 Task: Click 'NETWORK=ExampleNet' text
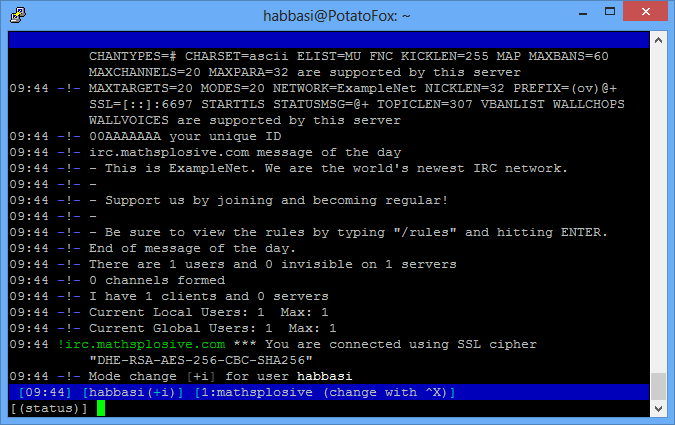point(344,88)
